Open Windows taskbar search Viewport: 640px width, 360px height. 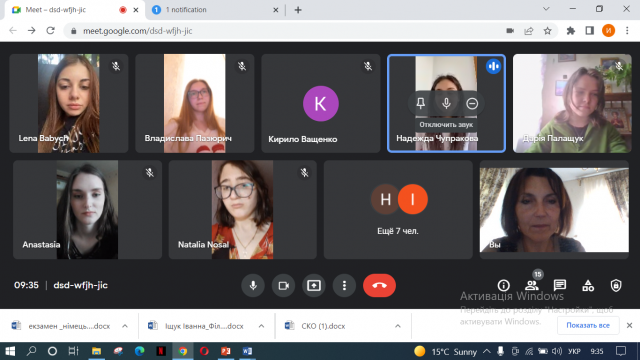pyautogui.click(x=31, y=351)
